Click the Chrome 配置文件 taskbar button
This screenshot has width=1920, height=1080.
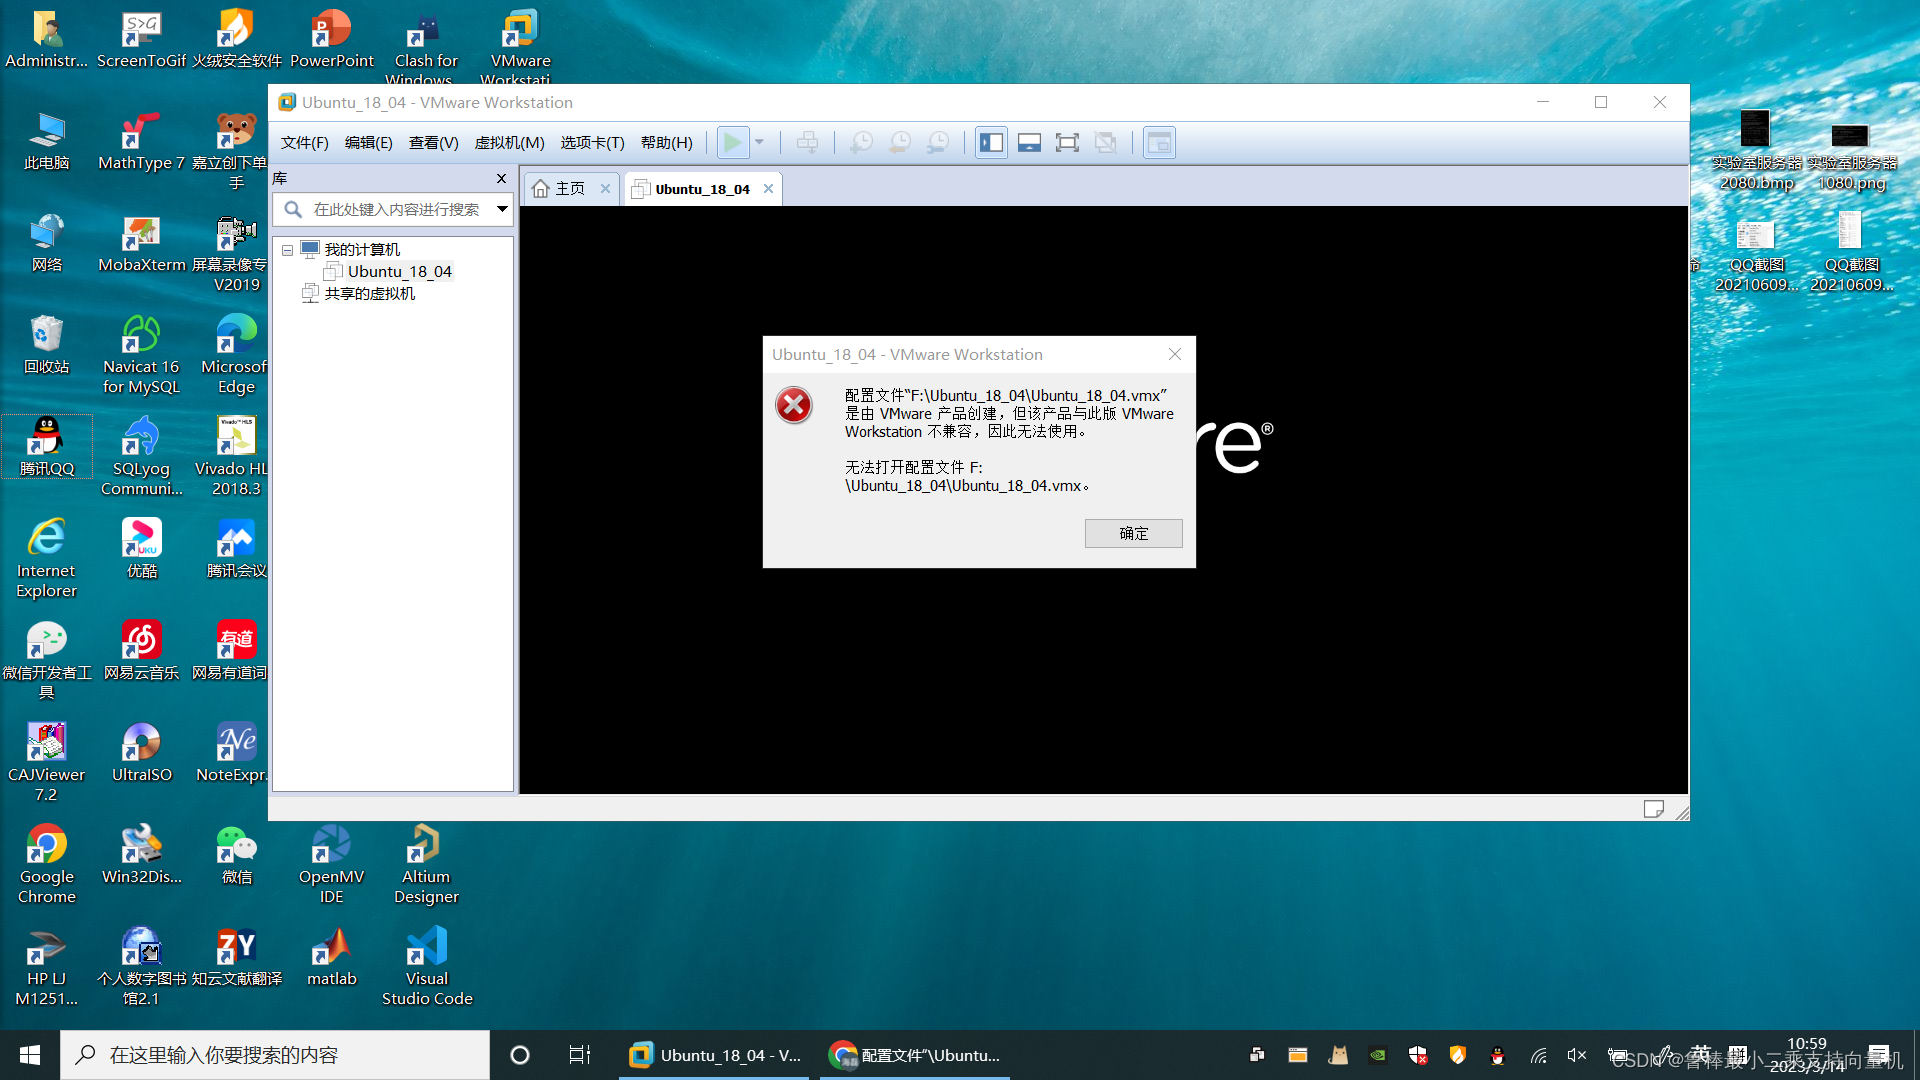pyautogui.click(x=914, y=1055)
